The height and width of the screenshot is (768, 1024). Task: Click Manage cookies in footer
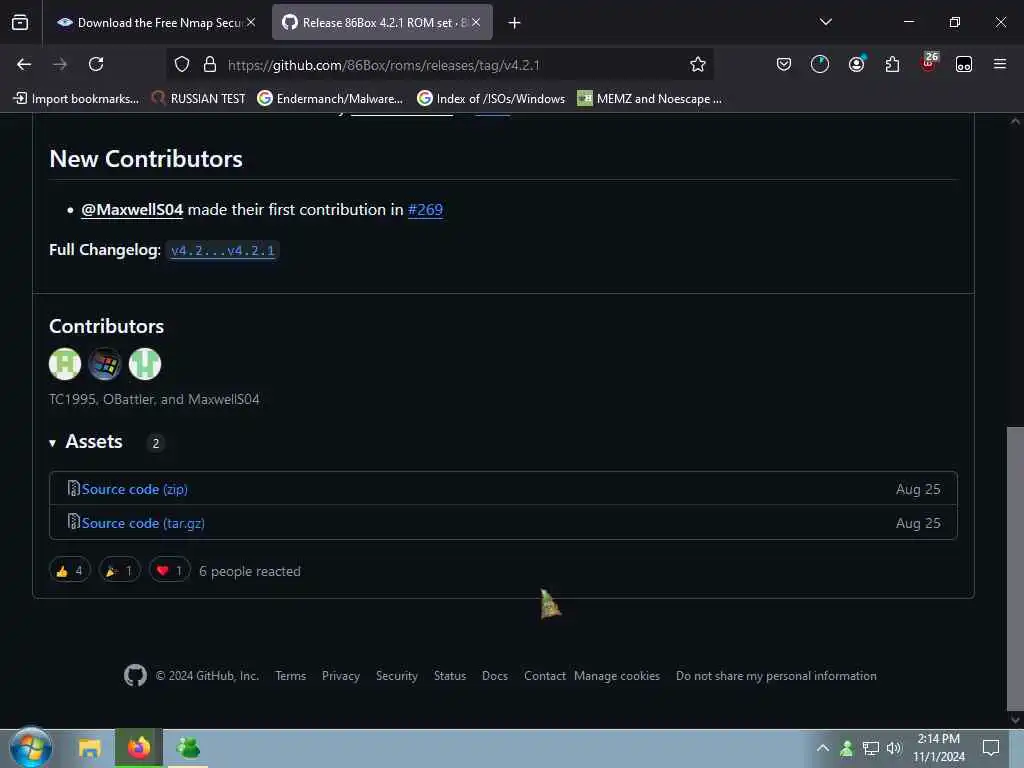(616, 676)
